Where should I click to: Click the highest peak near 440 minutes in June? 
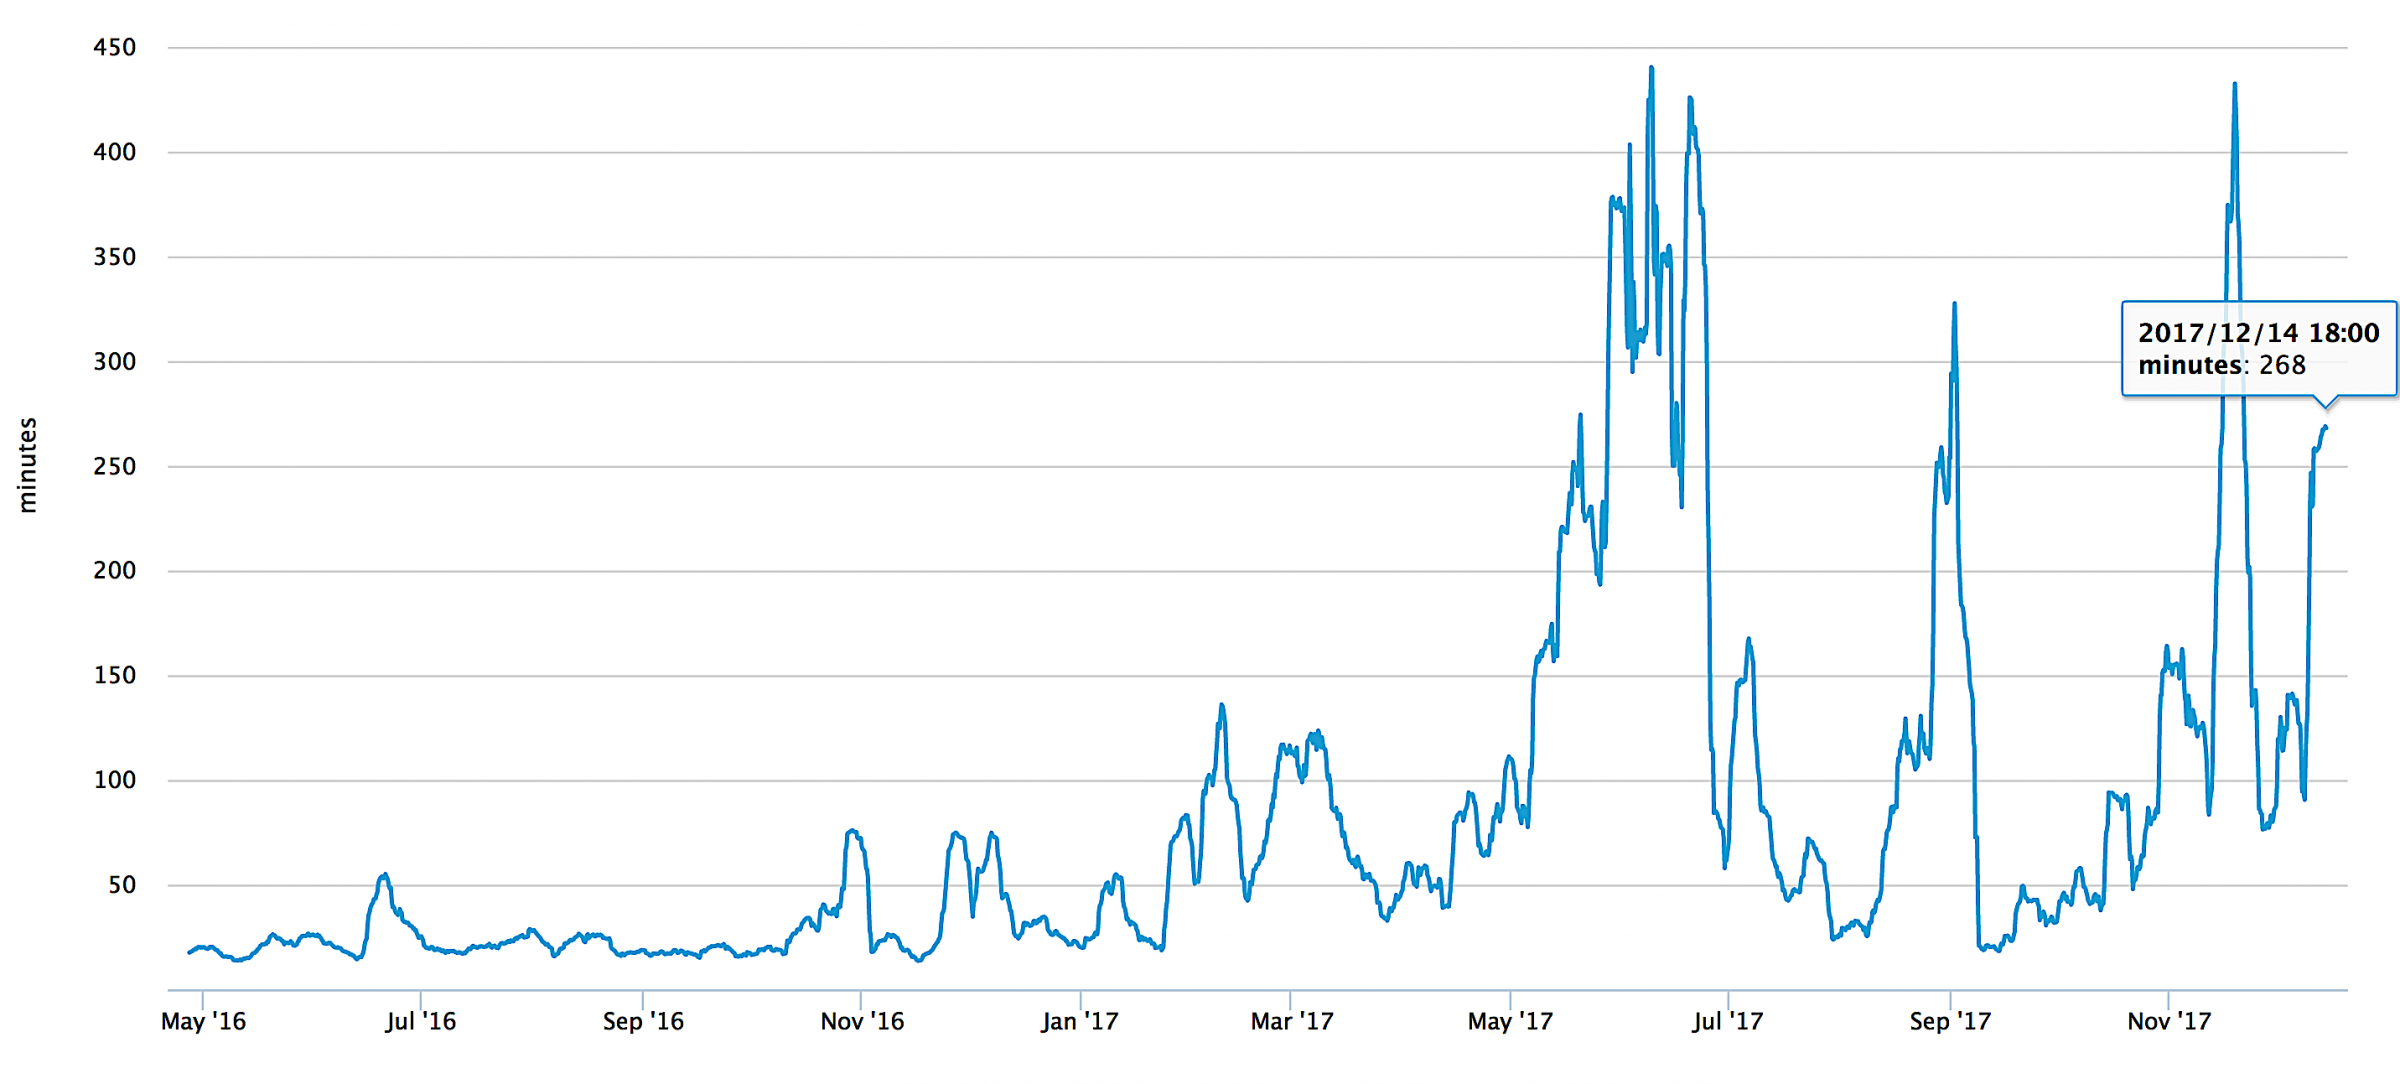1651,68
